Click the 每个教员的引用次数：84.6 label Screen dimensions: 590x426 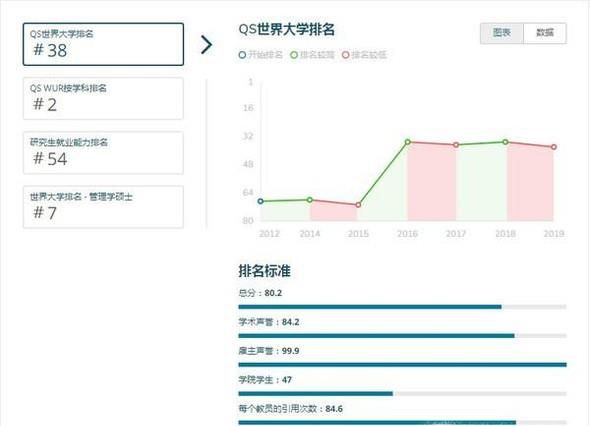pos(290,409)
